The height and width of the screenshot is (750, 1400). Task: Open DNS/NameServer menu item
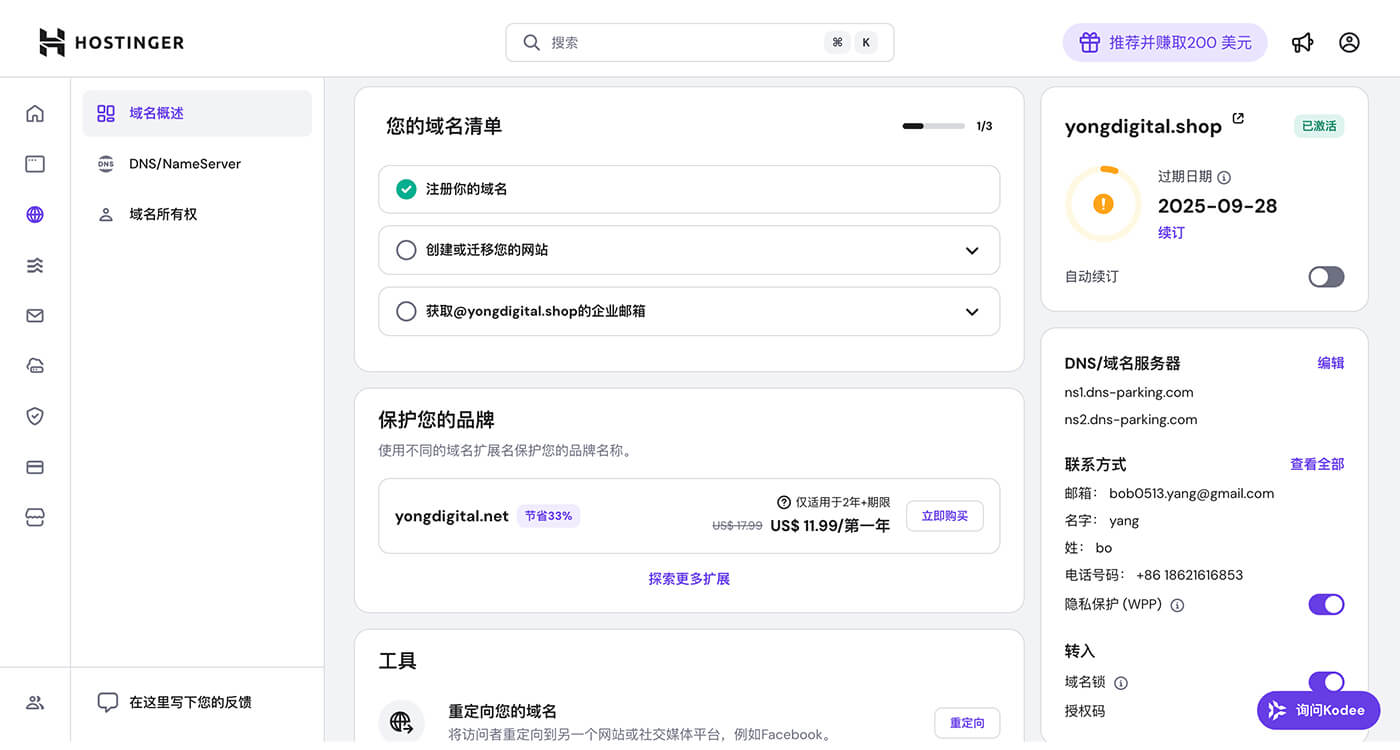click(x=197, y=164)
